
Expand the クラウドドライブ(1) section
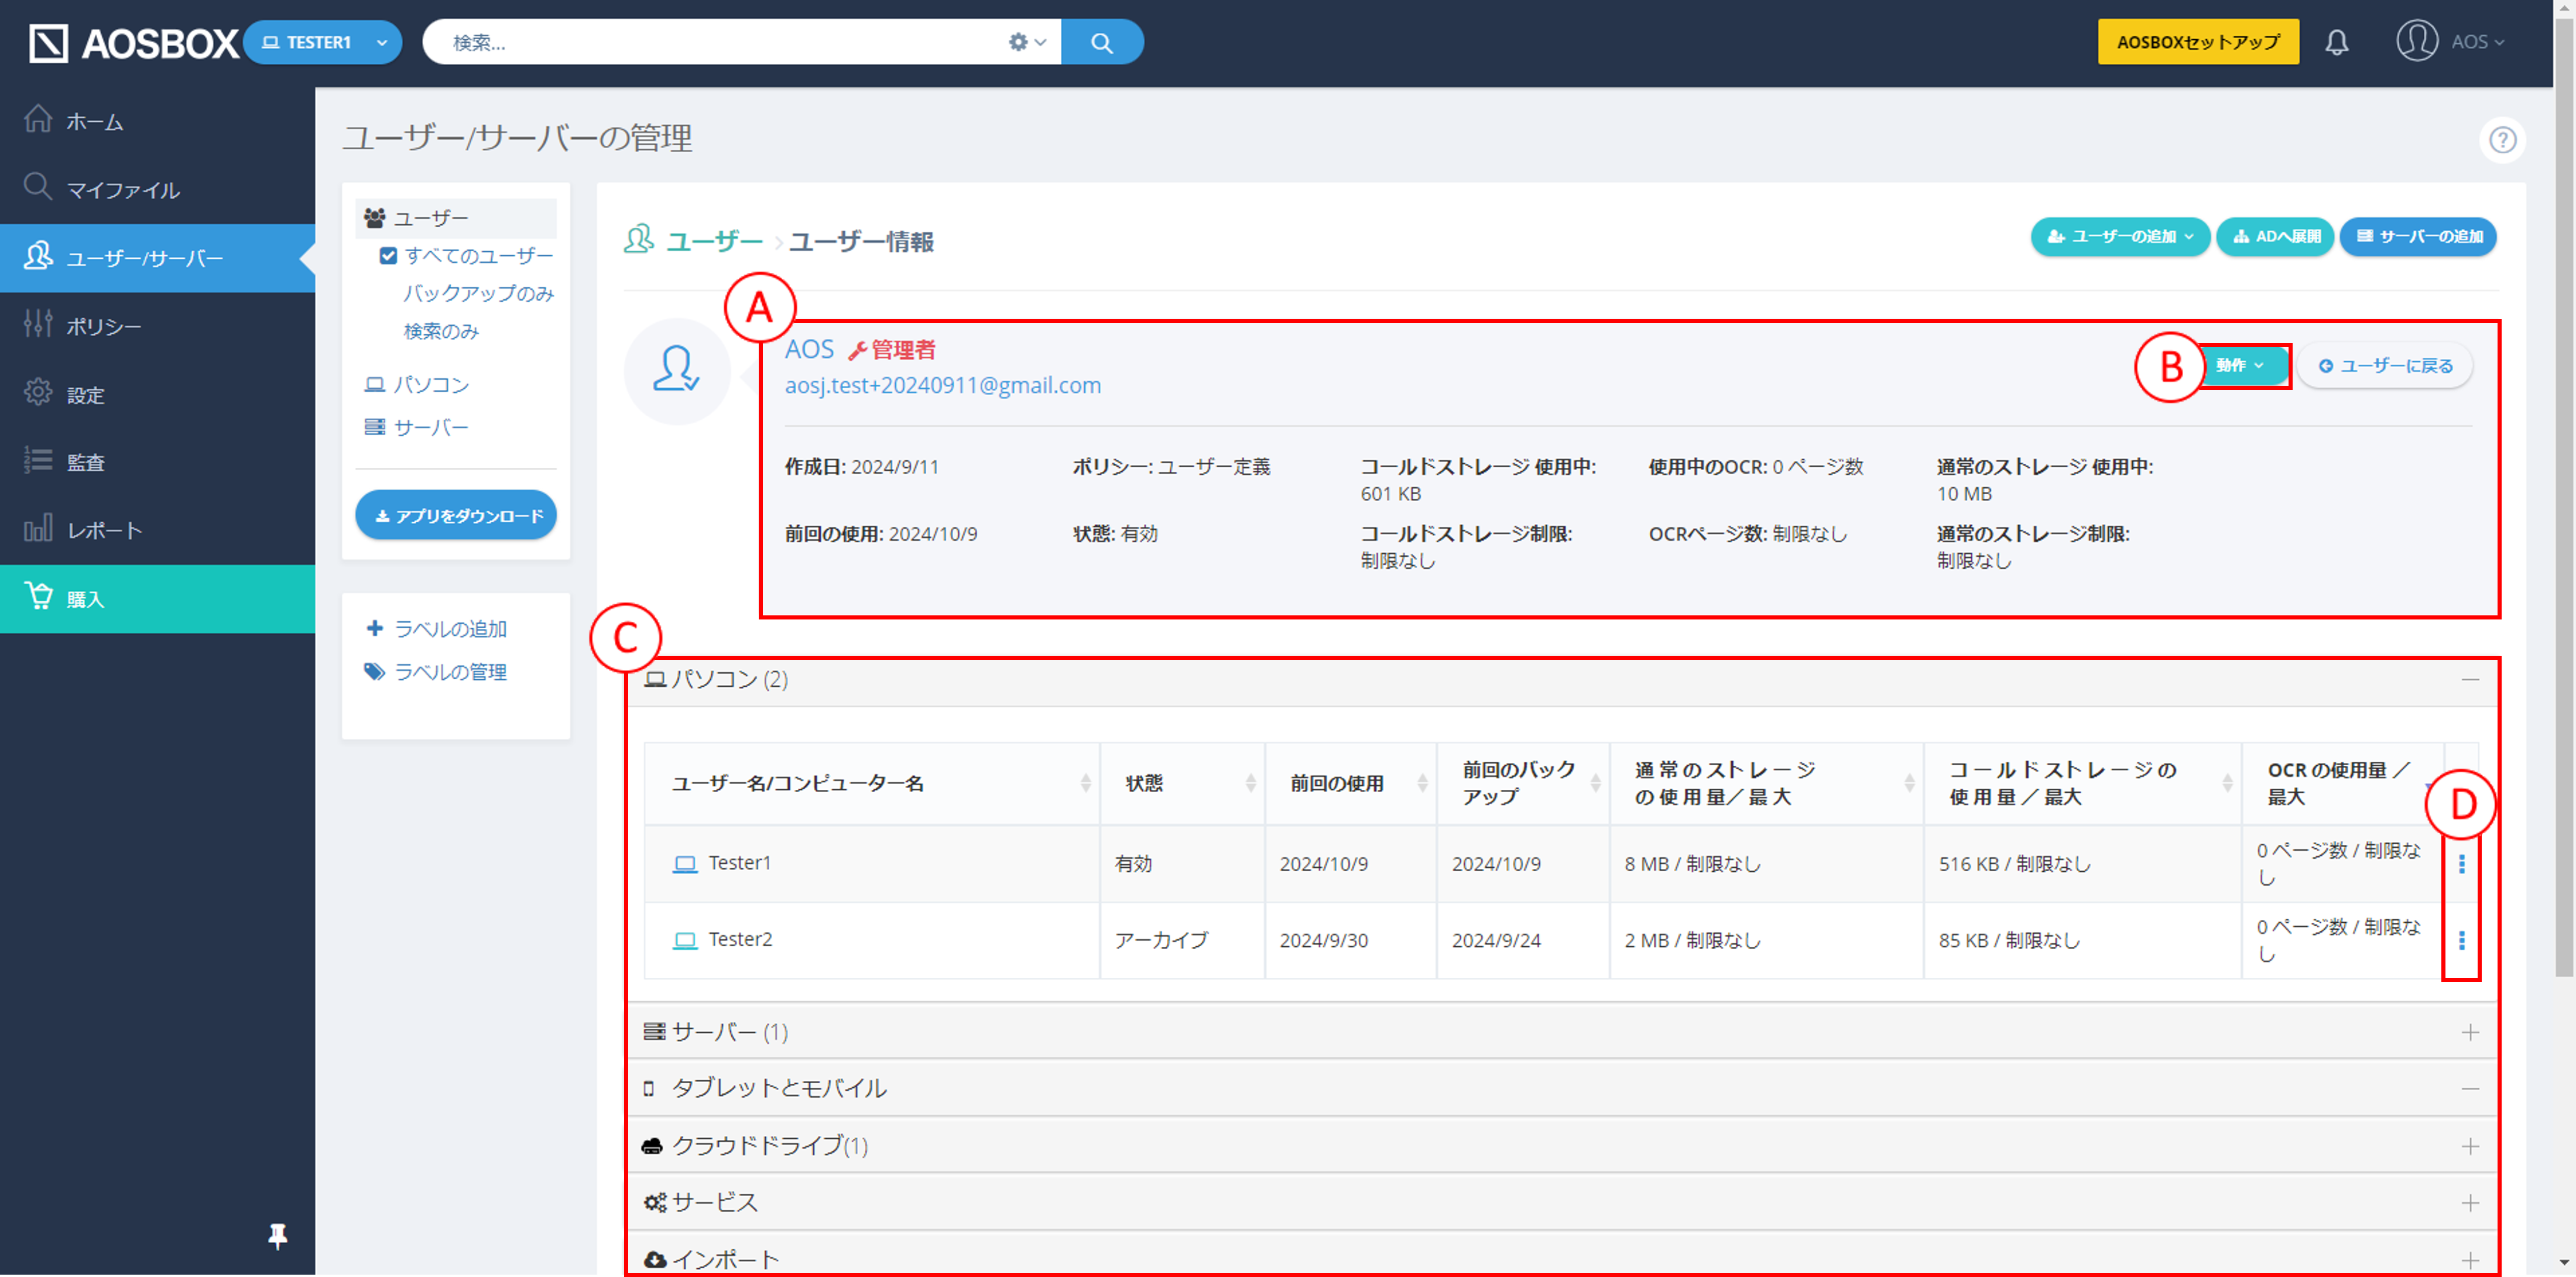click(2470, 1147)
